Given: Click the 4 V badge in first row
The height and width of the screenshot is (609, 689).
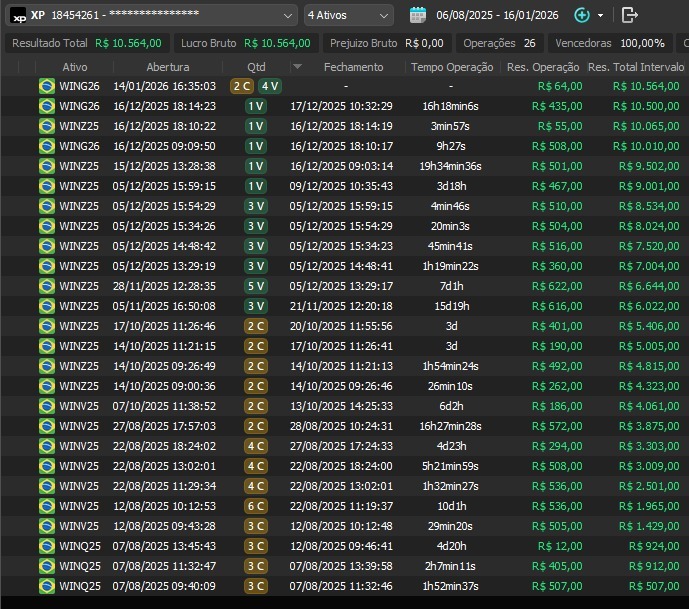Looking at the screenshot, I should click(269, 86).
